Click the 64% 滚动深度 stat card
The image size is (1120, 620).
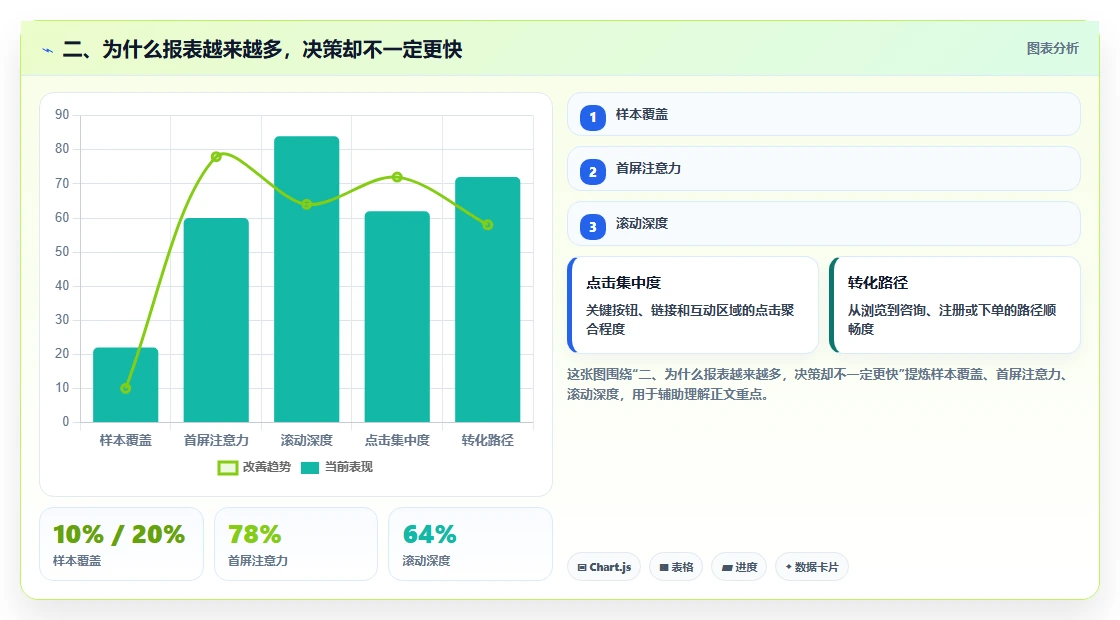(x=470, y=544)
